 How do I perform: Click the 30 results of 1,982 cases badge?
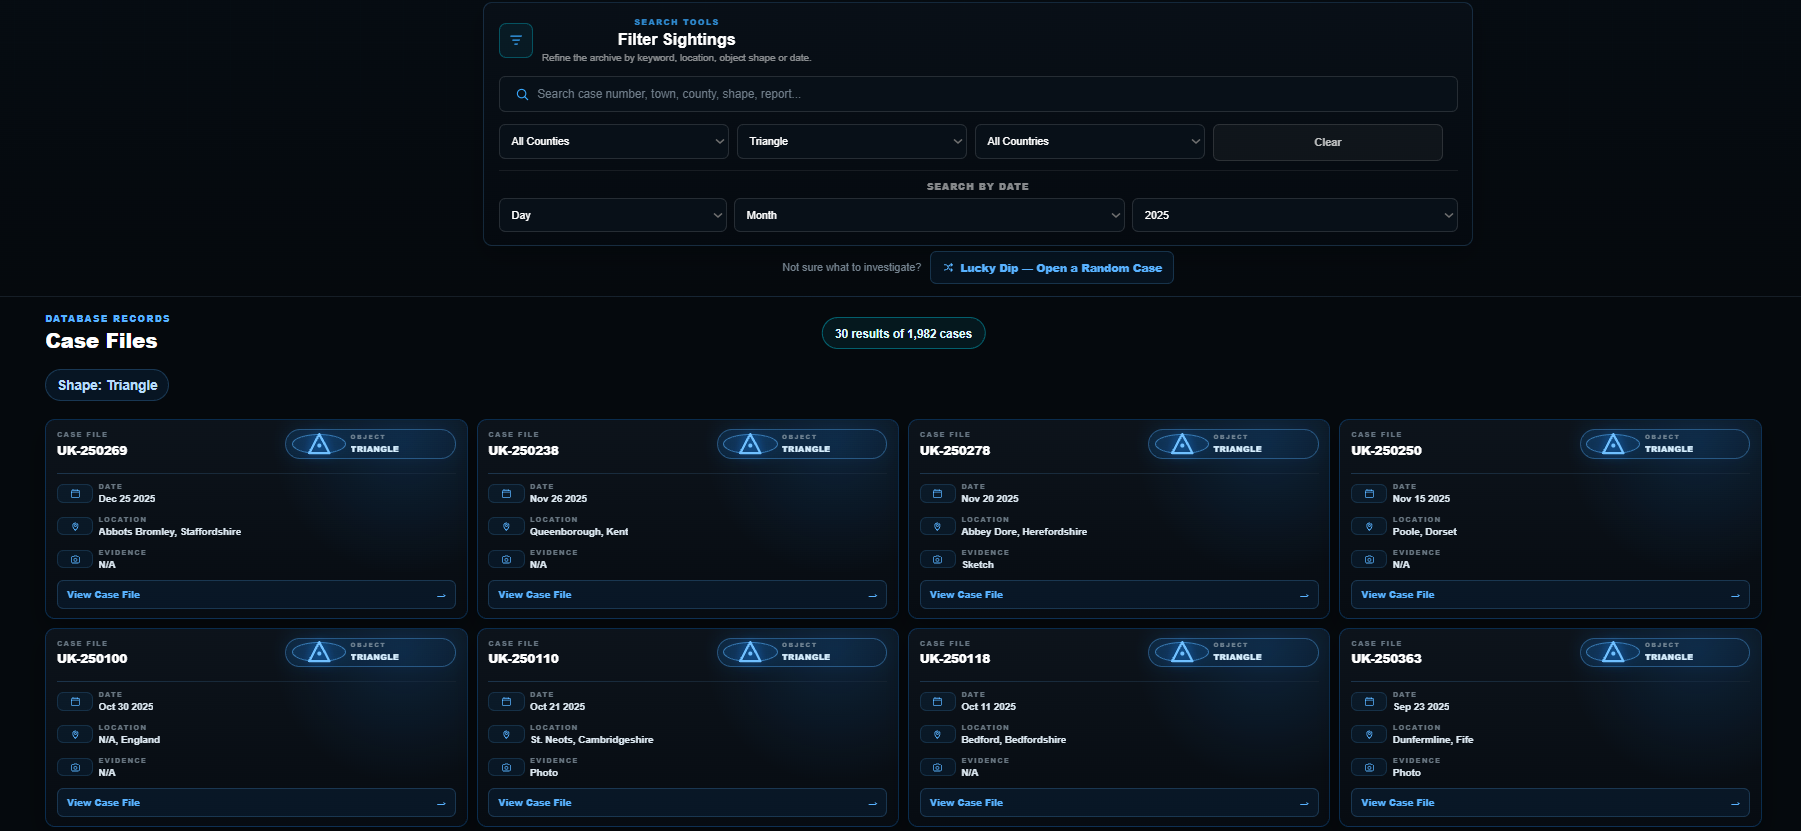[903, 334]
